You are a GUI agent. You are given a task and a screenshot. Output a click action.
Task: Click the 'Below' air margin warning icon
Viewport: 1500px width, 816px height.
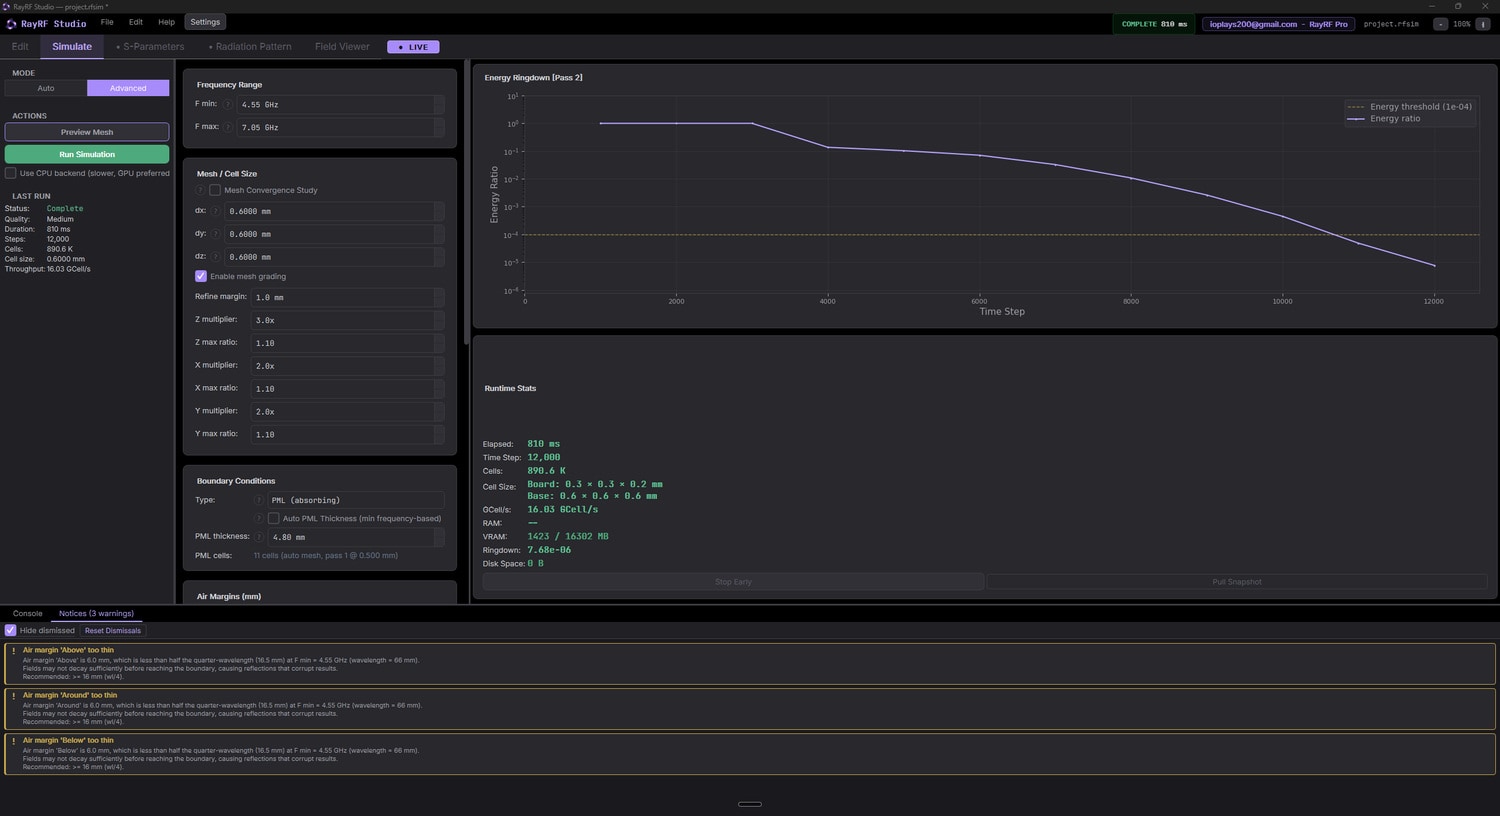[13, 741]
